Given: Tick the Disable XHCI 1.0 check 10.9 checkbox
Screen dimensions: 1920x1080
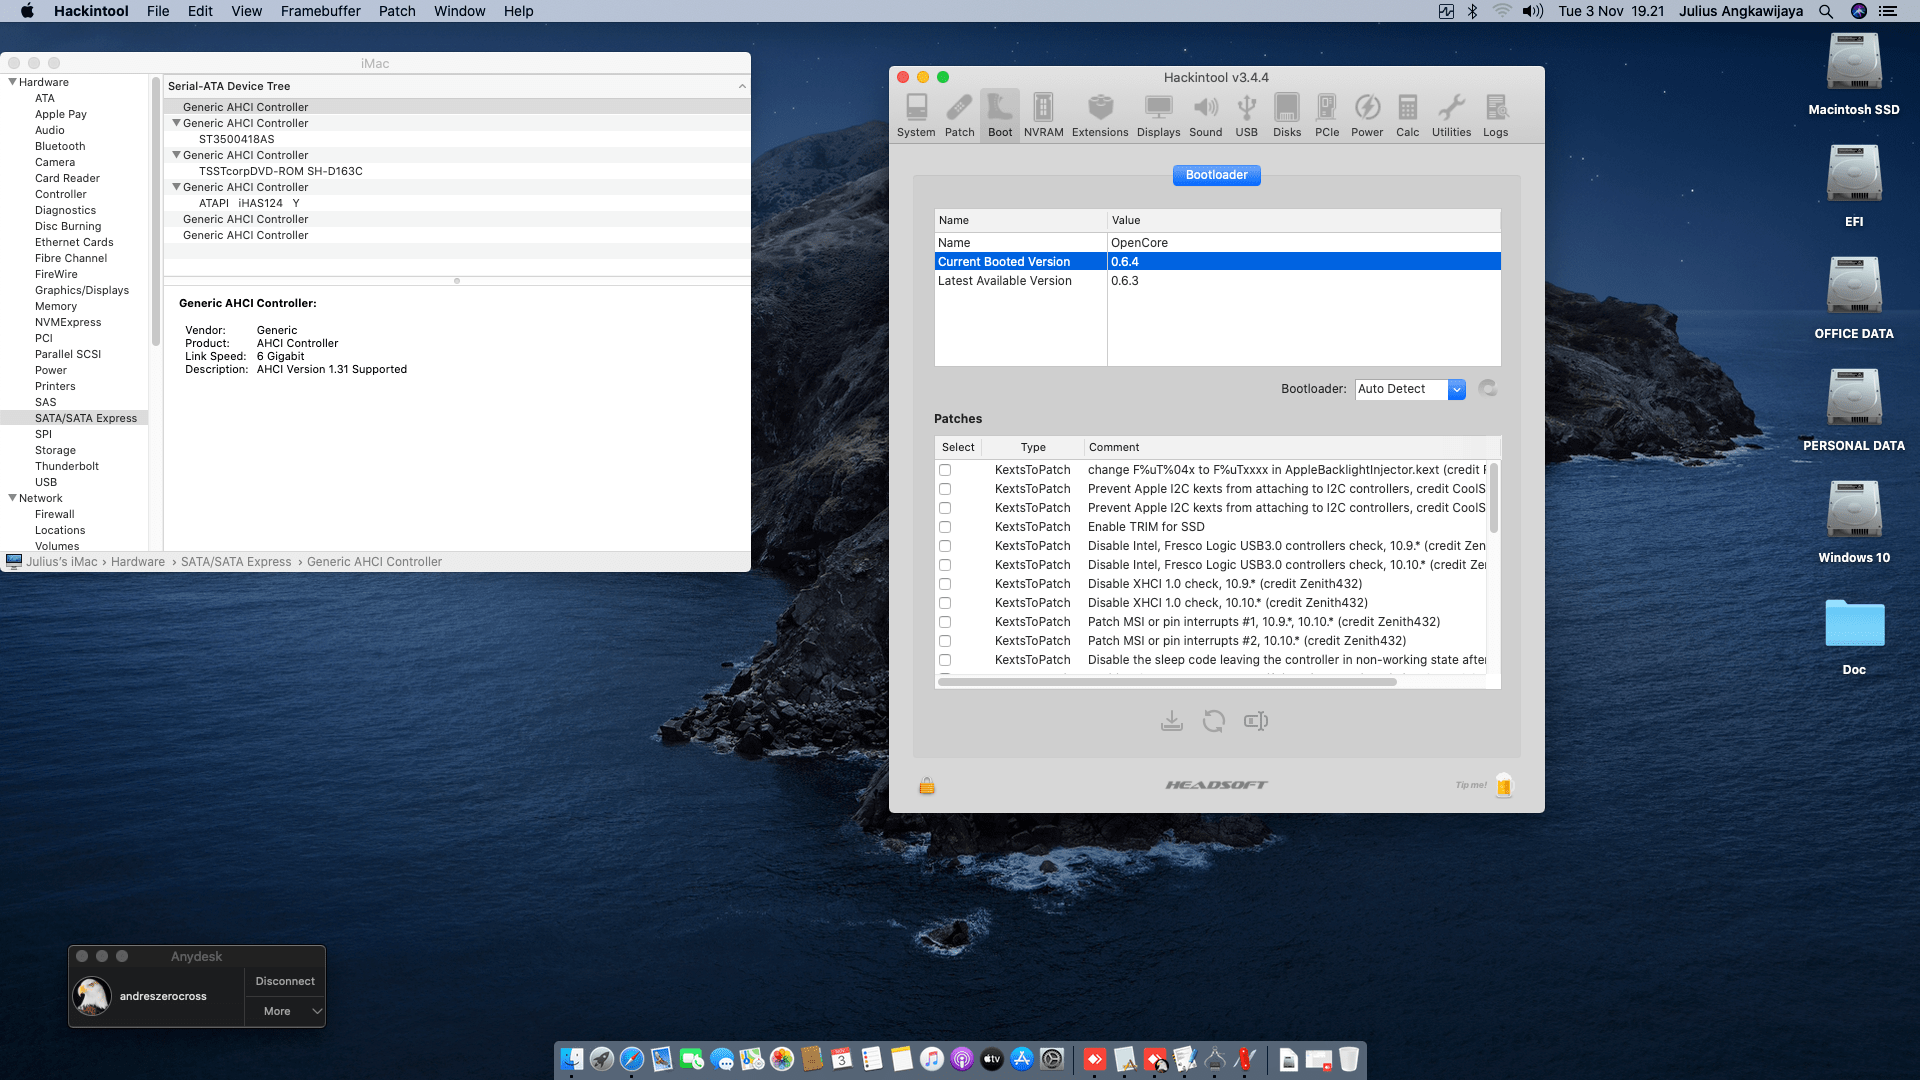Looking at the screenshot, I should point(945,584).
